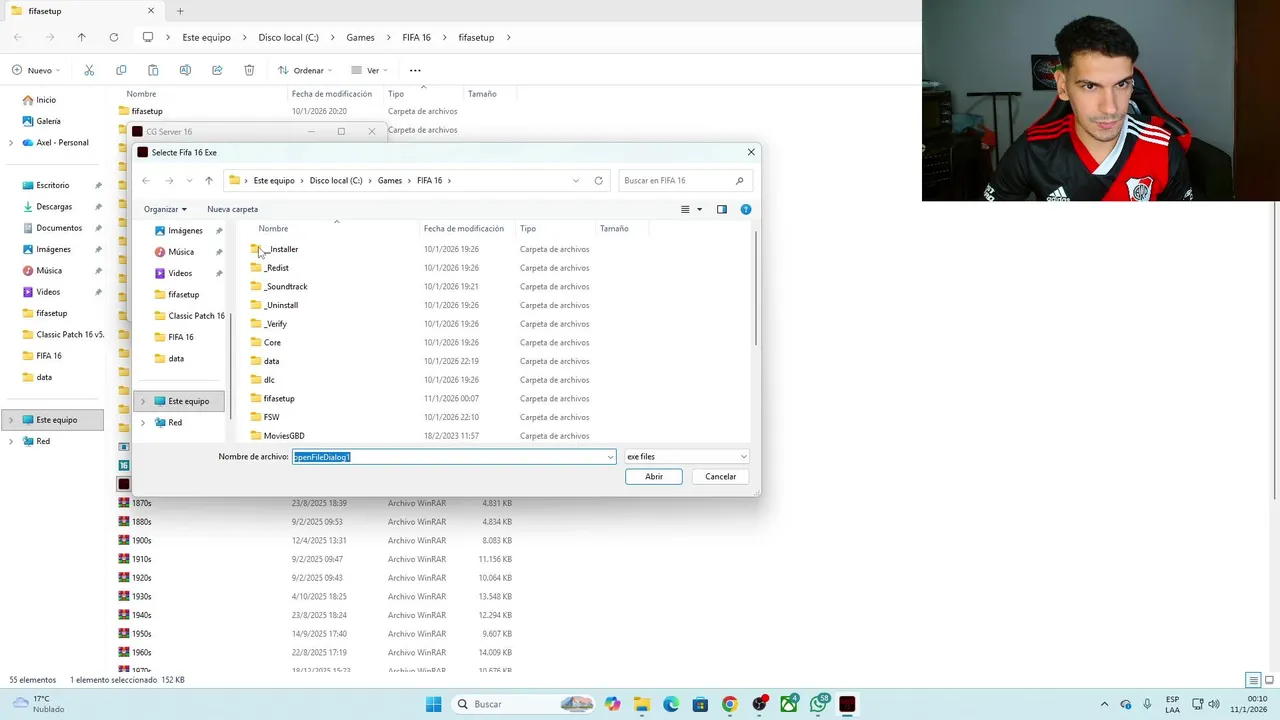1280x720 pixels.
Task: Open the file name history dropdown
Action: point(610,457)
